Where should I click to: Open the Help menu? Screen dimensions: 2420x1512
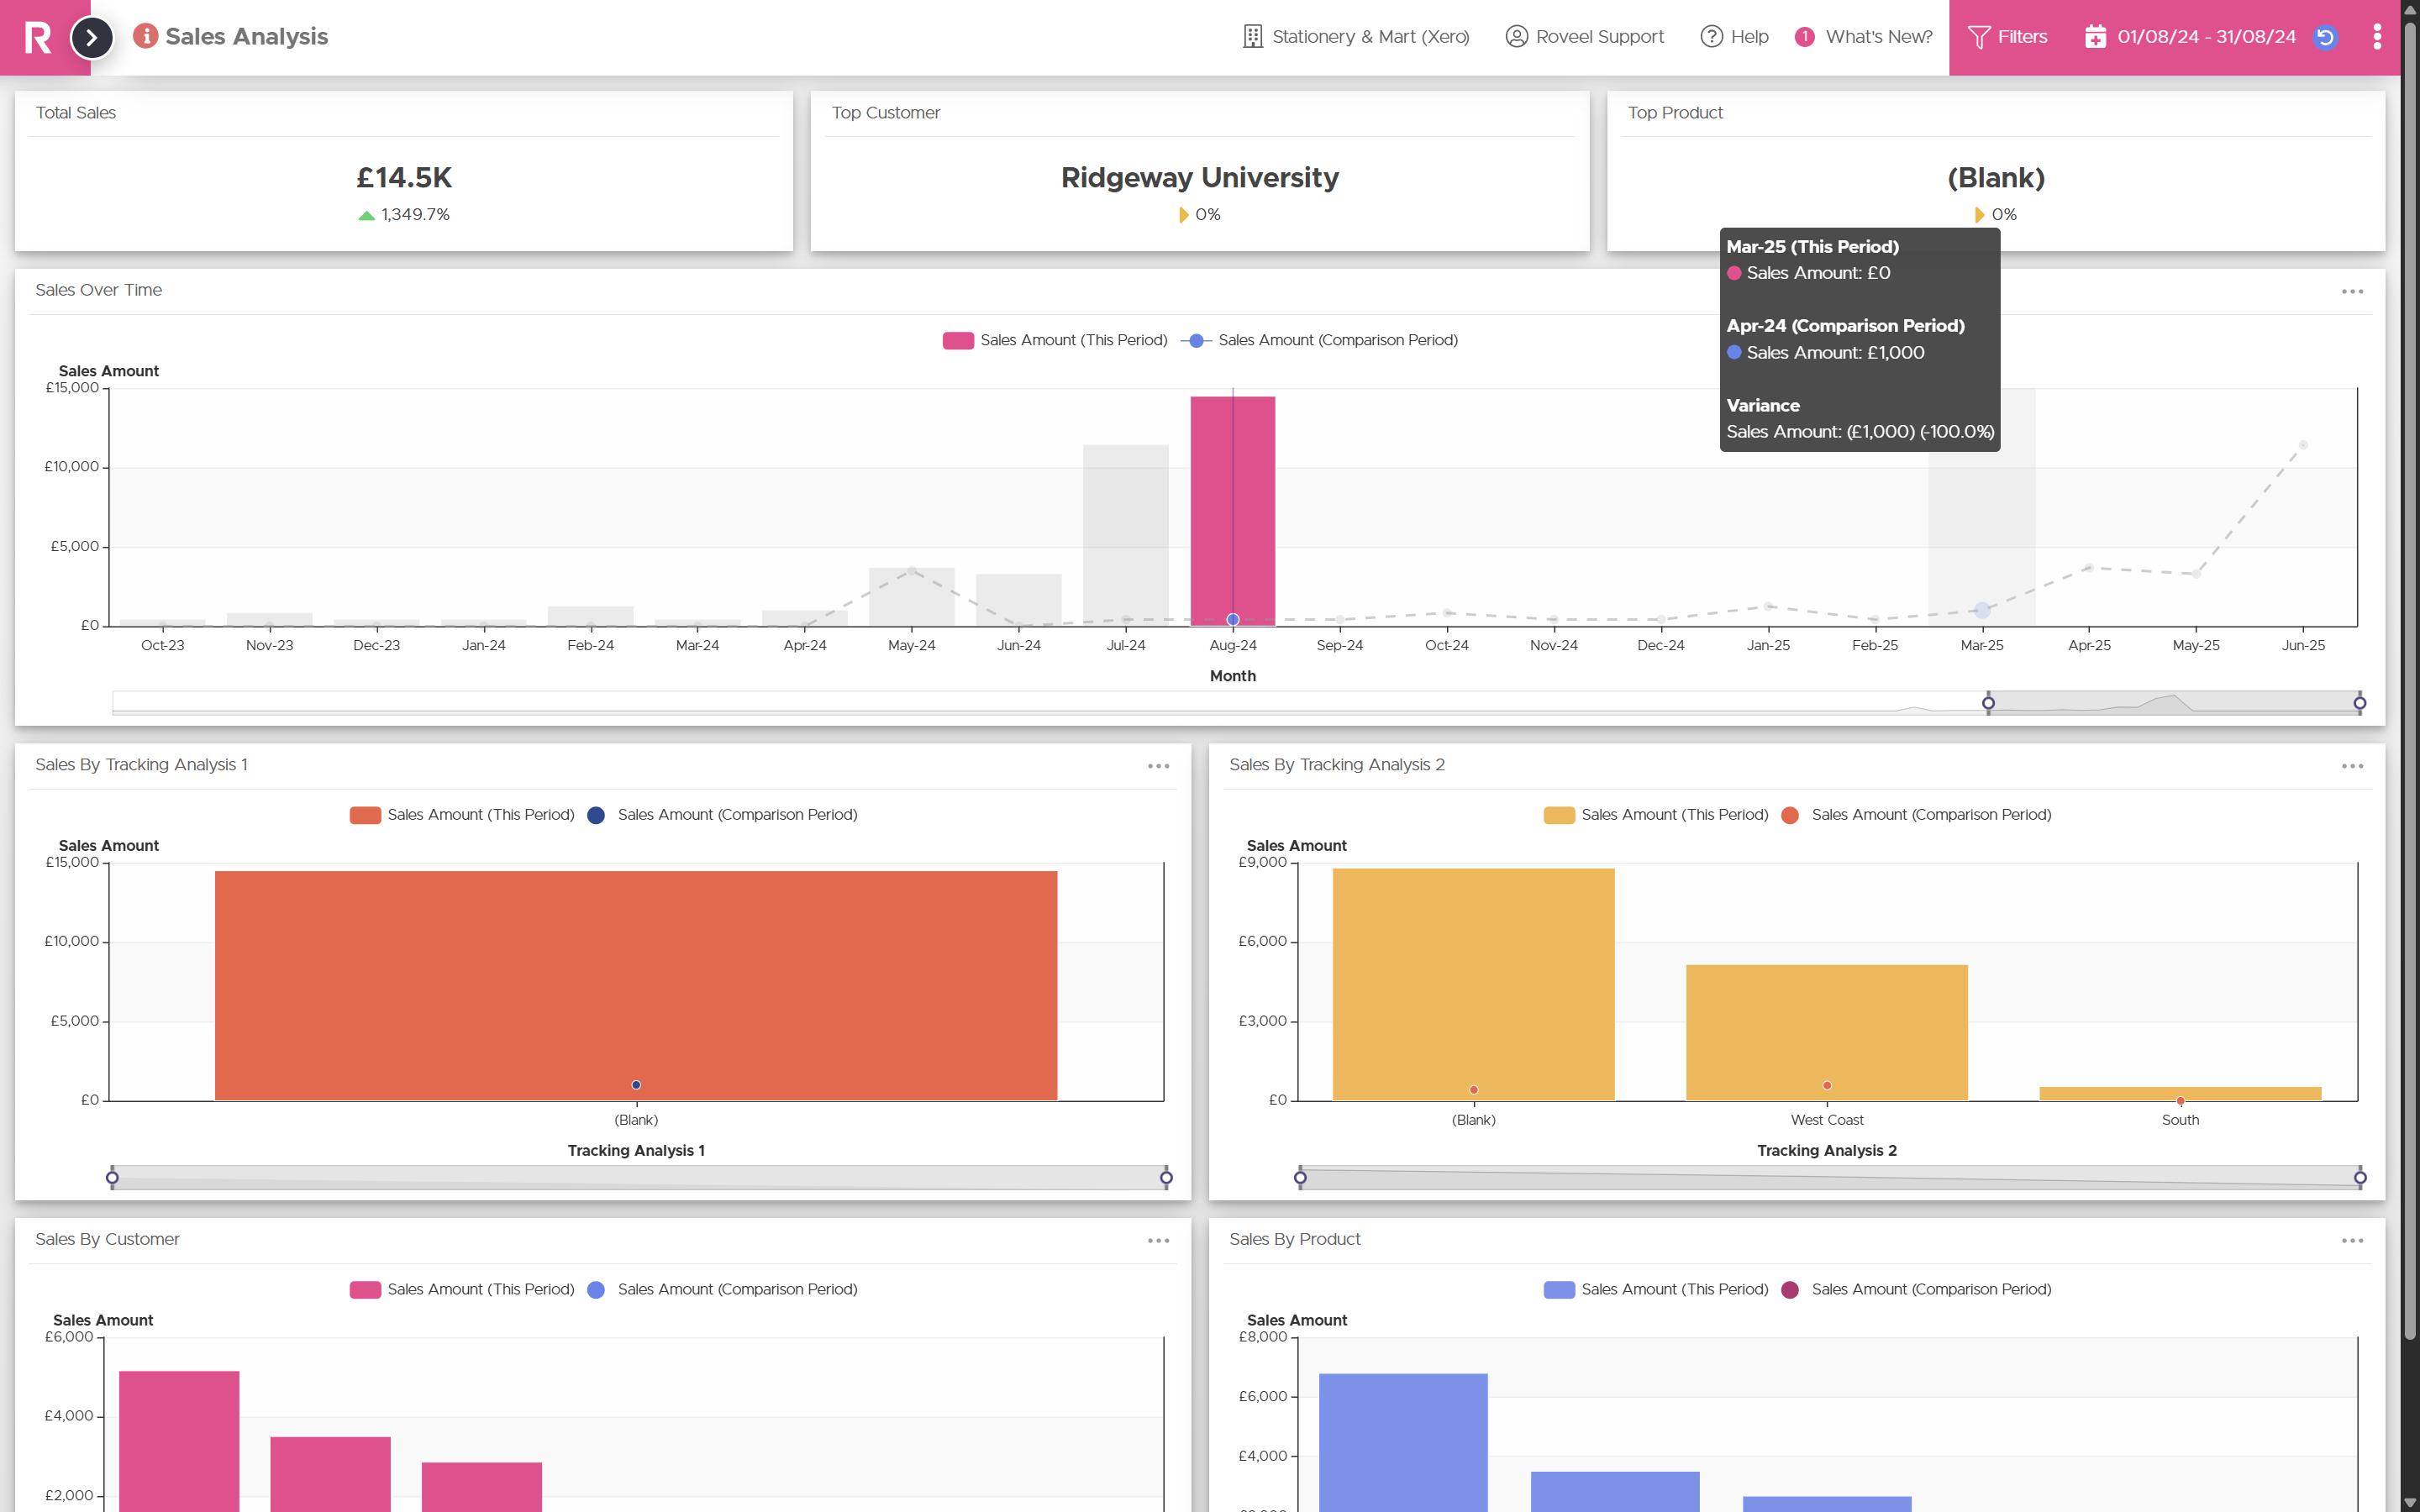coord(1734,37)
